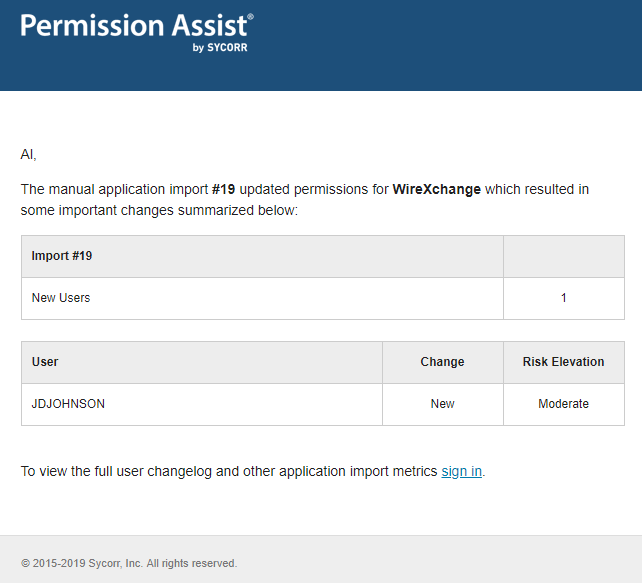Image resolution: width=642 pixels, height=583 pixels.
Task: Click the blue header banner area
Action: [321, 45]
